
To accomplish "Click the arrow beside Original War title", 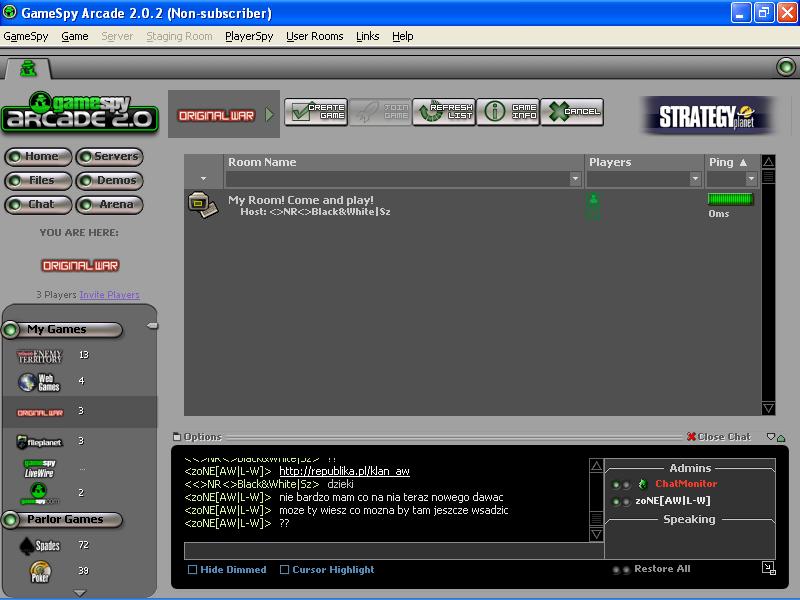I will [x=269, y=115].
